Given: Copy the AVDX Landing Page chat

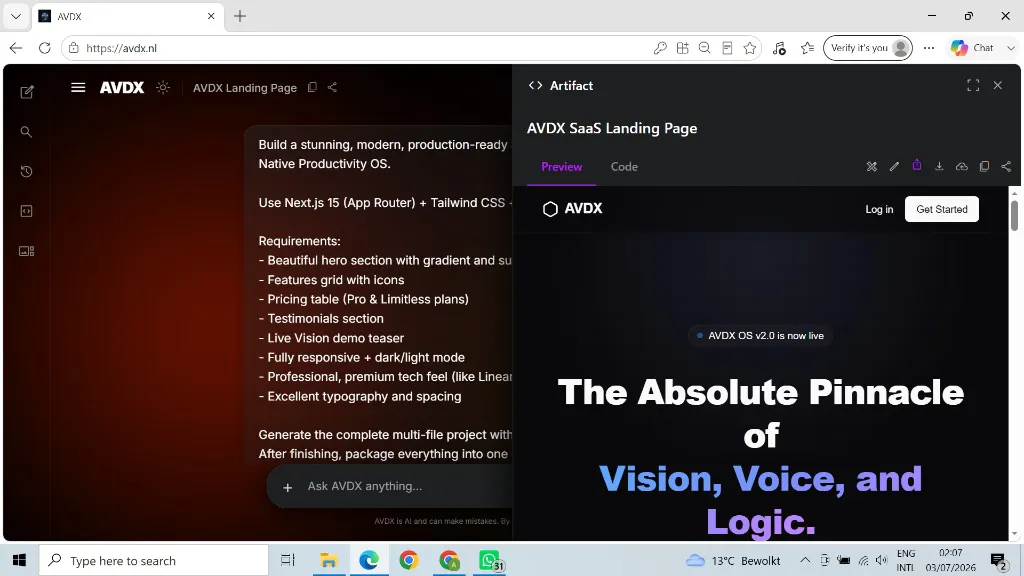Looking at the screenshot, I should pos(312,87).
